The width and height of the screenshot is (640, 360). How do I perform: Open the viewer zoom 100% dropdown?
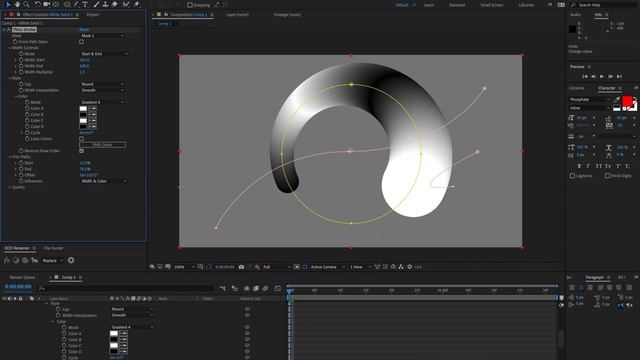click(x=184, y=267)
